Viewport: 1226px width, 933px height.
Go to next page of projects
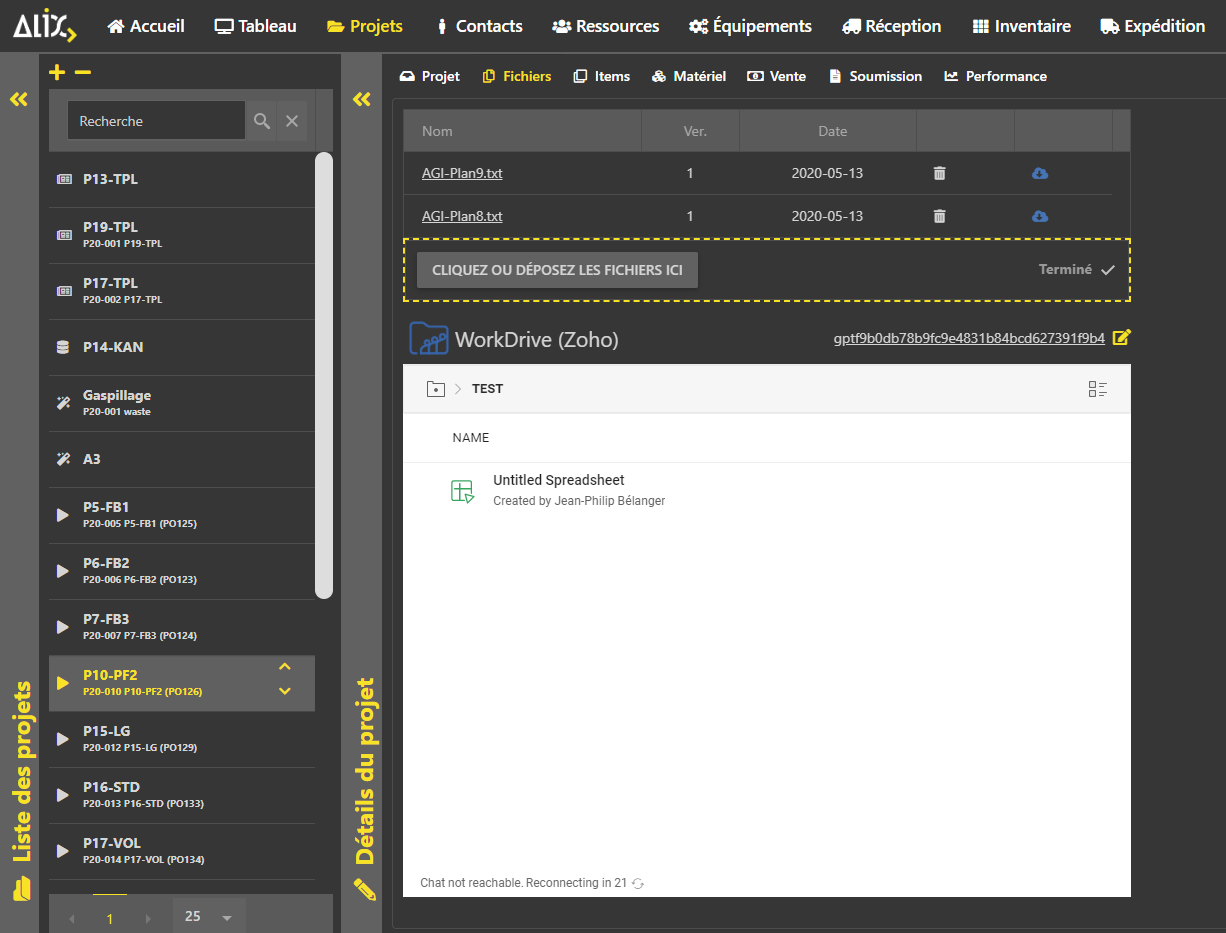(148, 919)
